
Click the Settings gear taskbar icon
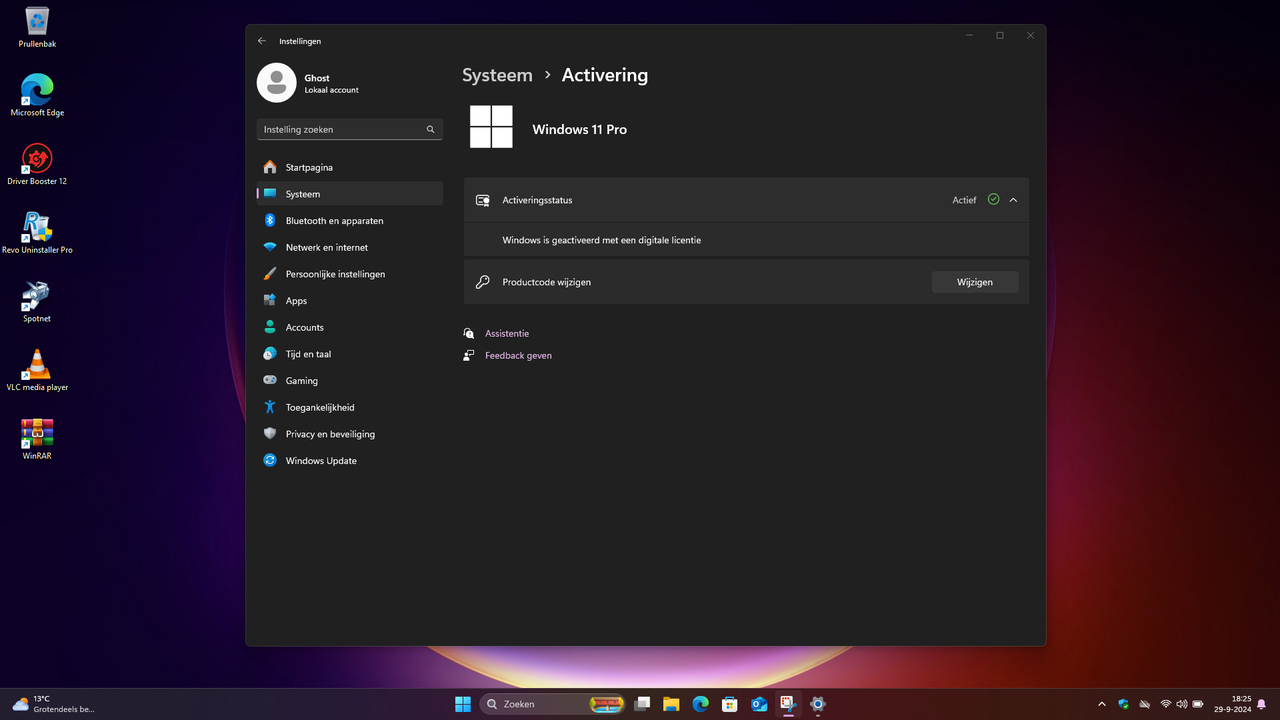pos(818,704)
